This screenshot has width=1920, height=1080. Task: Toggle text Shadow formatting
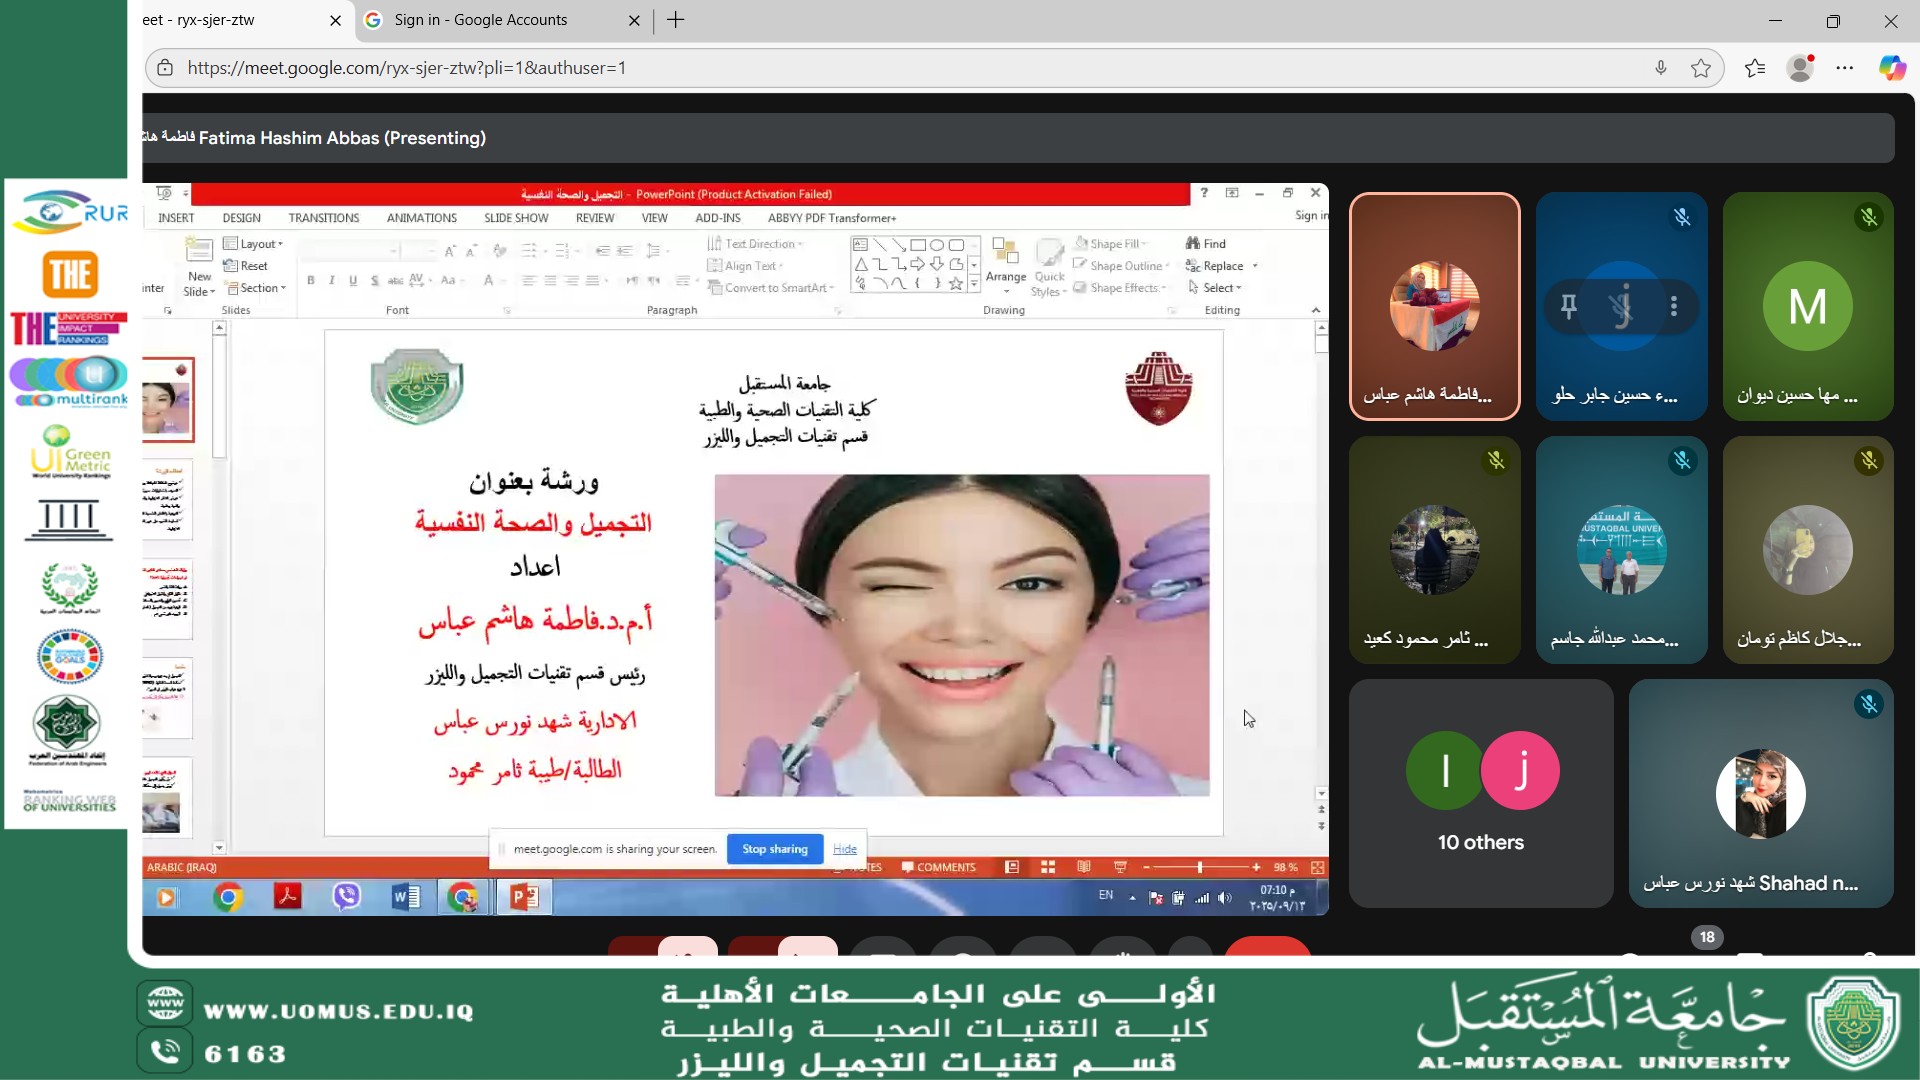click(x=375, y=281)
